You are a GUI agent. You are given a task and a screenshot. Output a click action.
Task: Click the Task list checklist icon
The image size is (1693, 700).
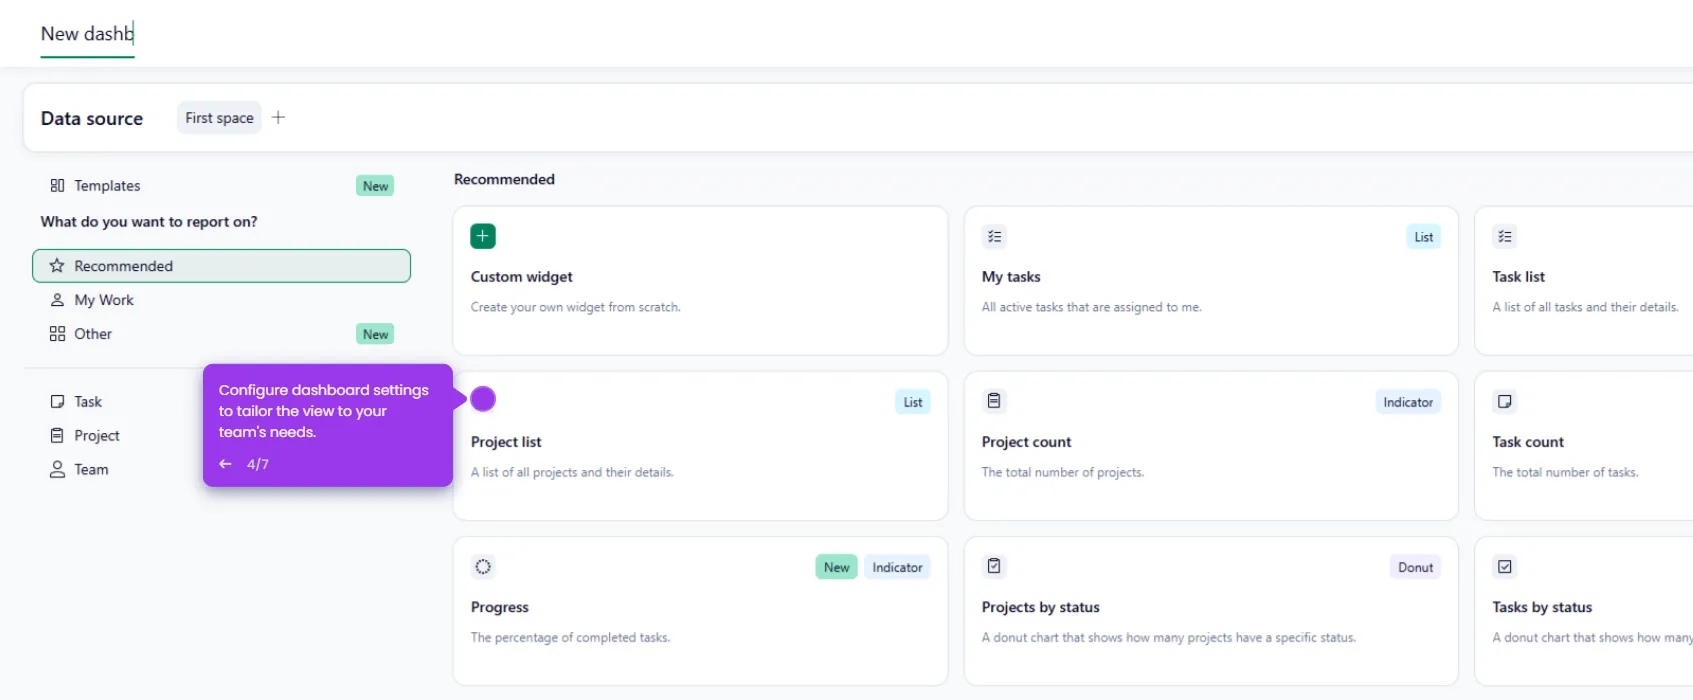tap(1505, 236)
